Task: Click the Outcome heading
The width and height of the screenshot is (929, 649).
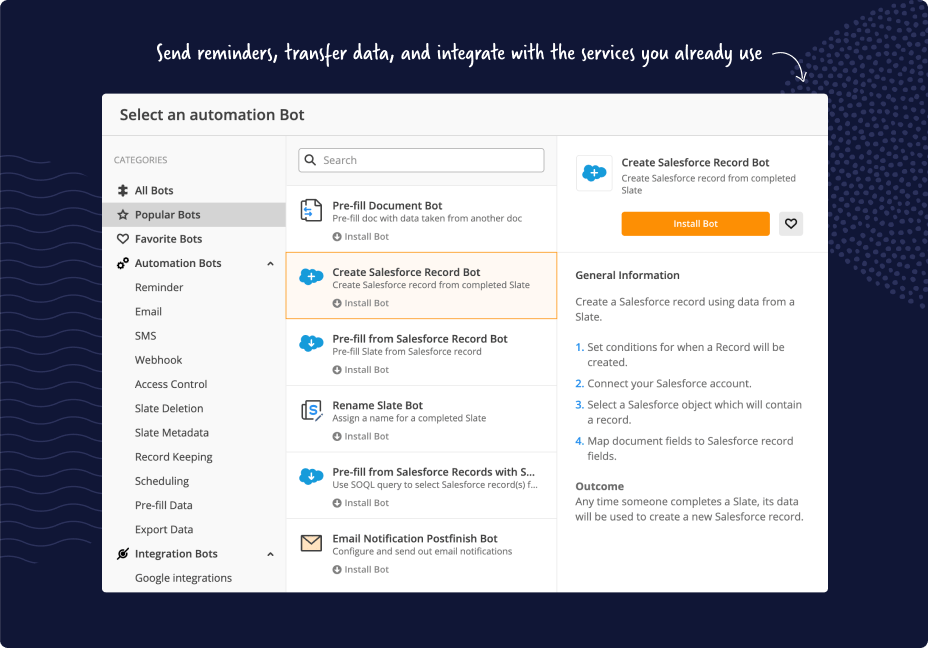Action: tap(600, 486)
